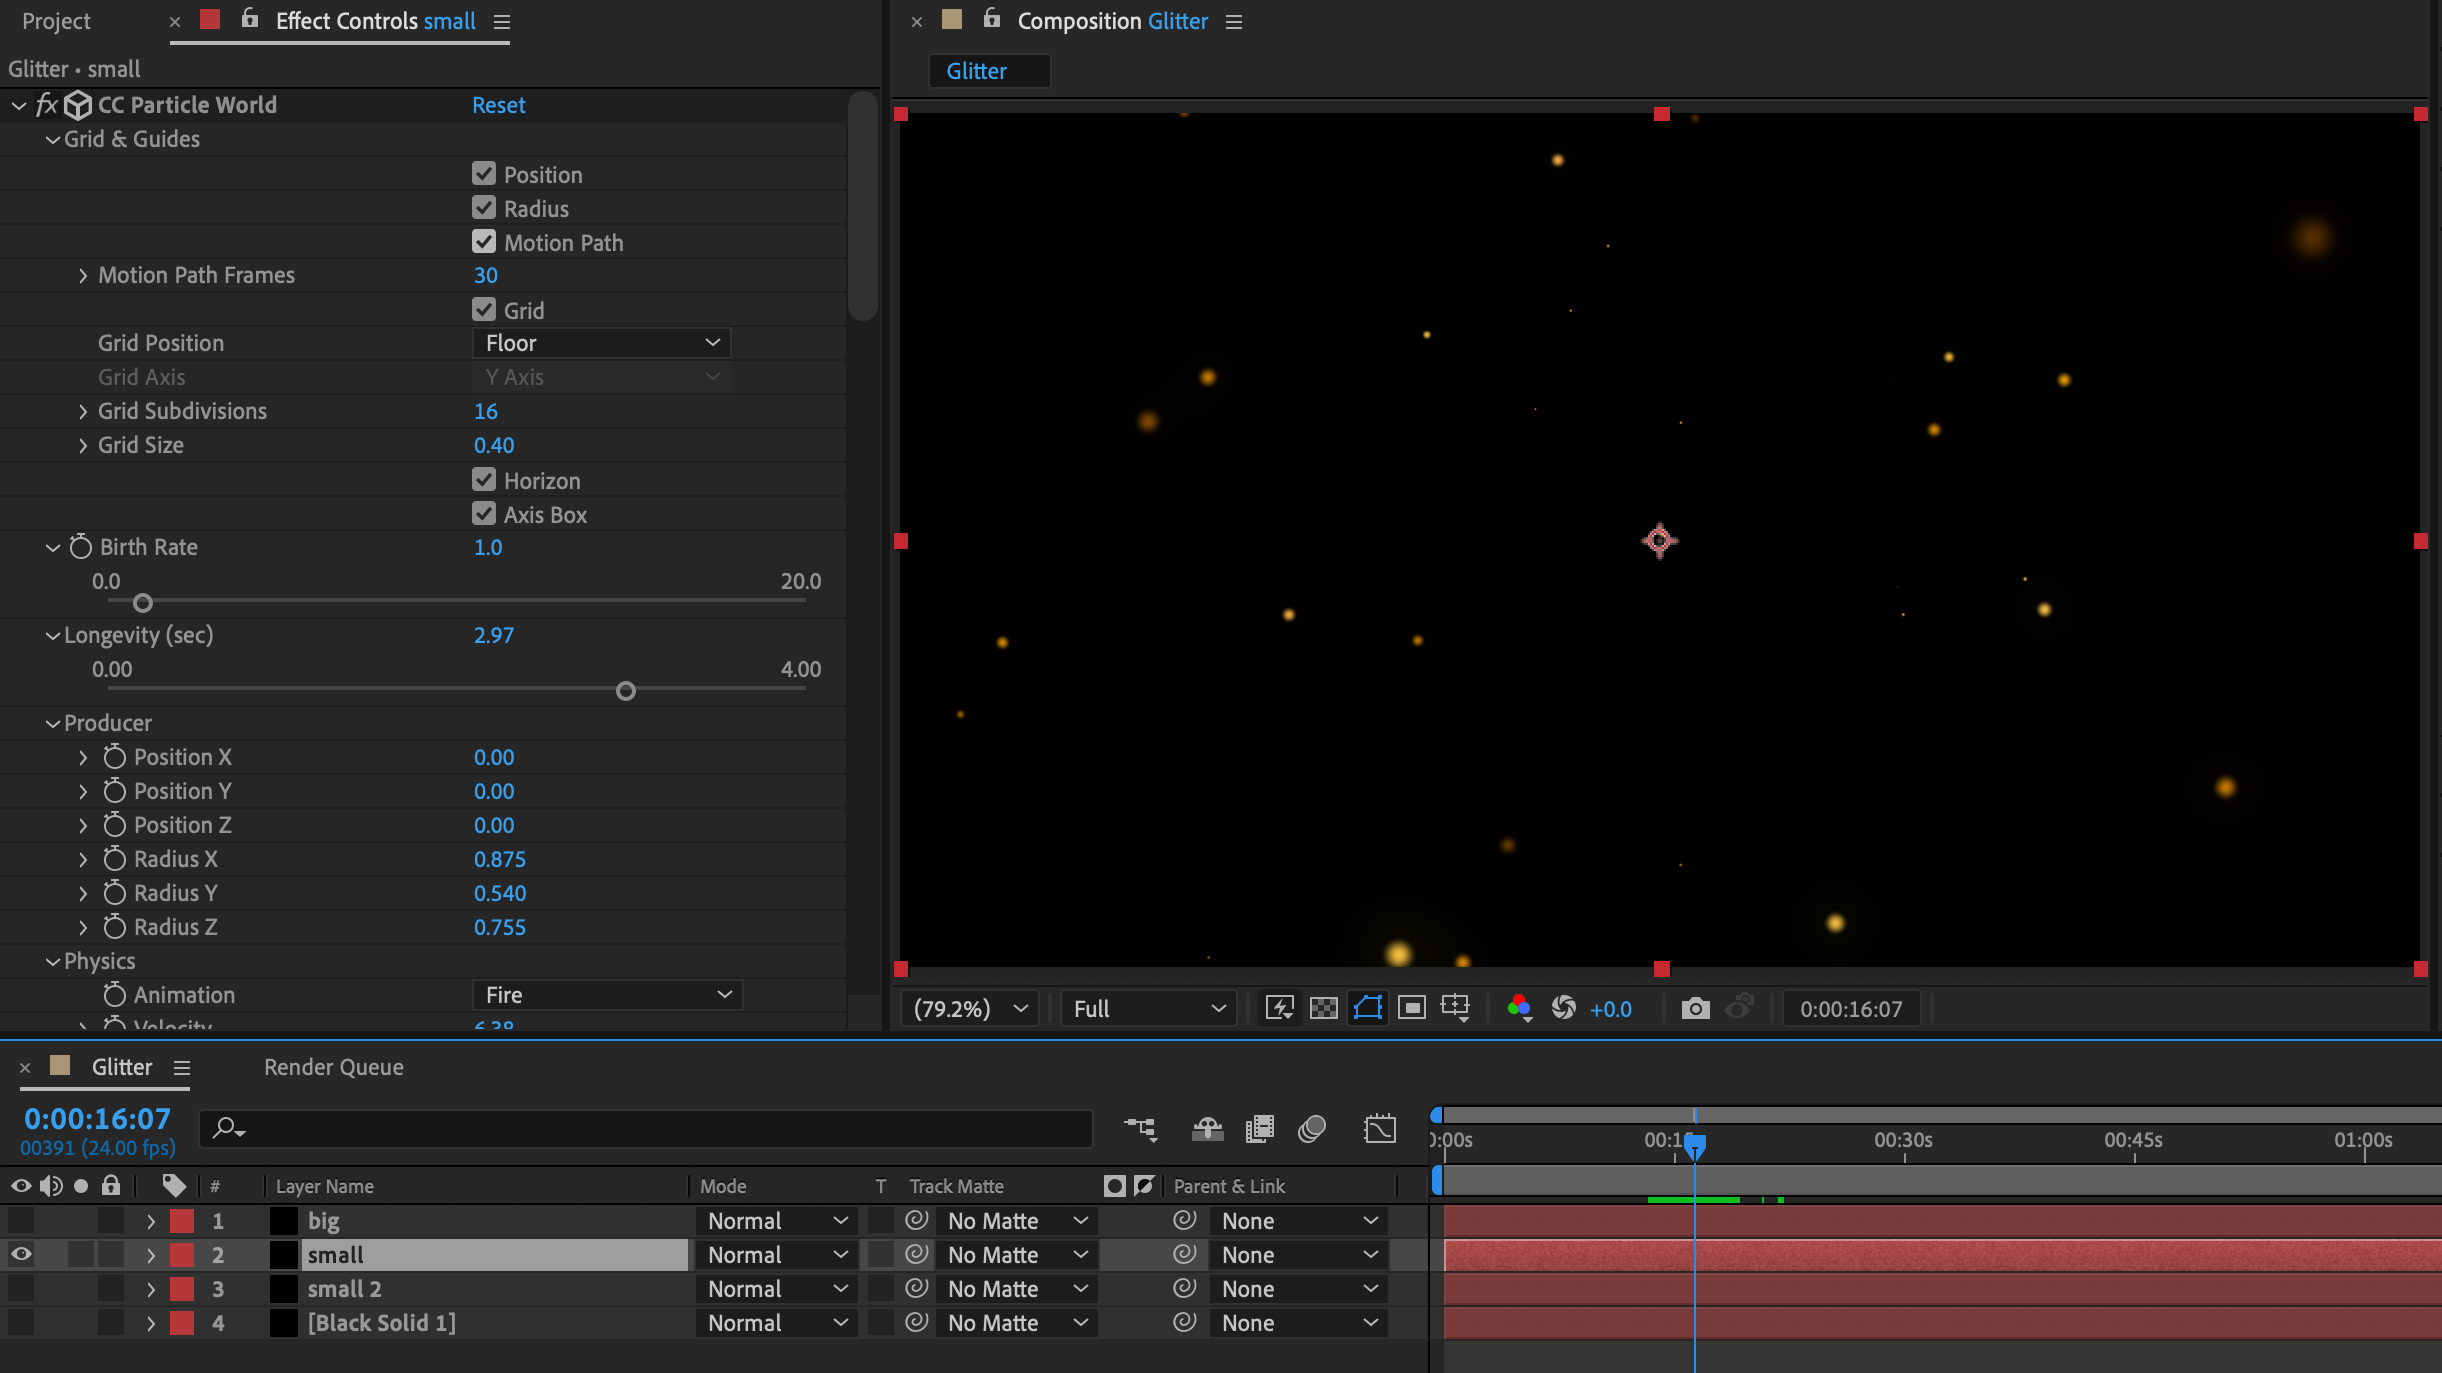Enable motion blur for layers icon
Viewport: 2442px width, 1373px height.
coord(1311,1129)
